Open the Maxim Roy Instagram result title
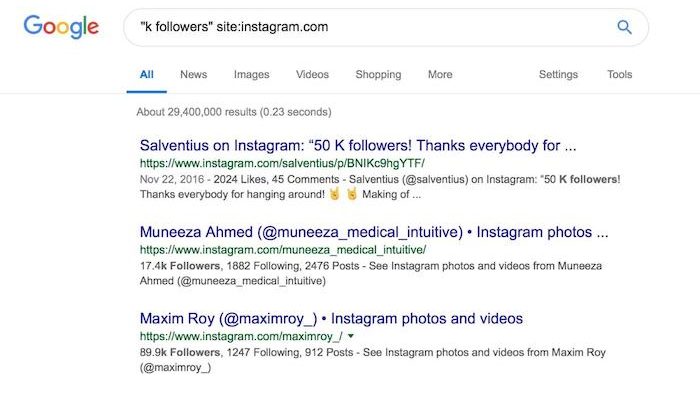Image resolution: width=700 pixels, height=395 pixels. [x=331, y=319]
